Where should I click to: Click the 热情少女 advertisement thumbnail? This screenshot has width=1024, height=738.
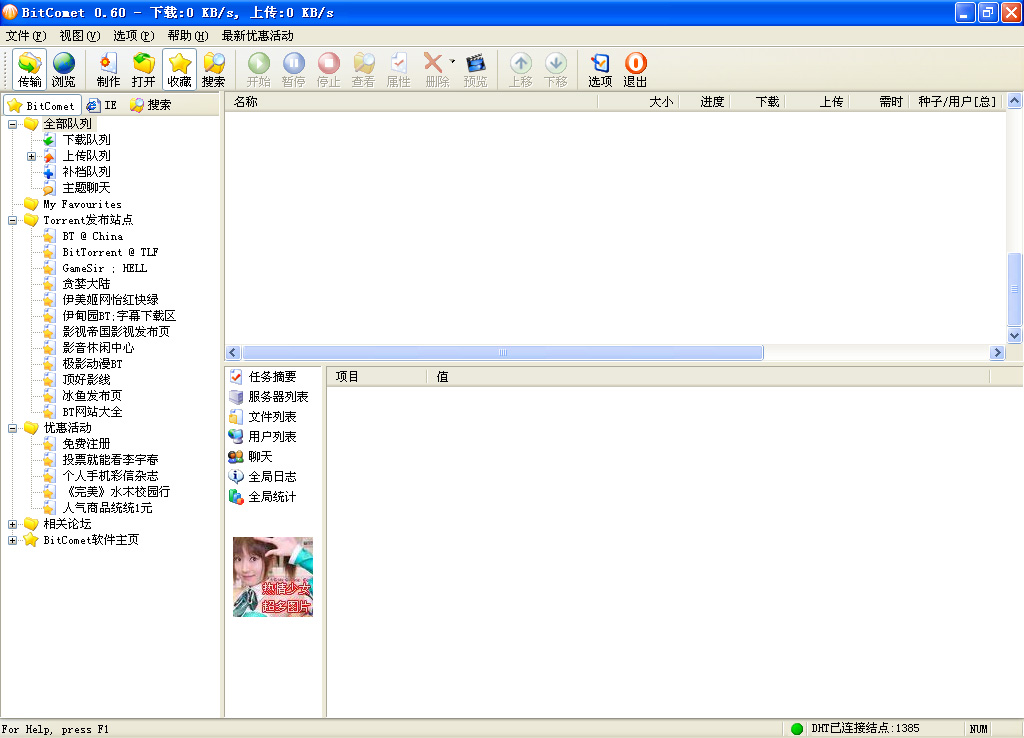[273, 577]
